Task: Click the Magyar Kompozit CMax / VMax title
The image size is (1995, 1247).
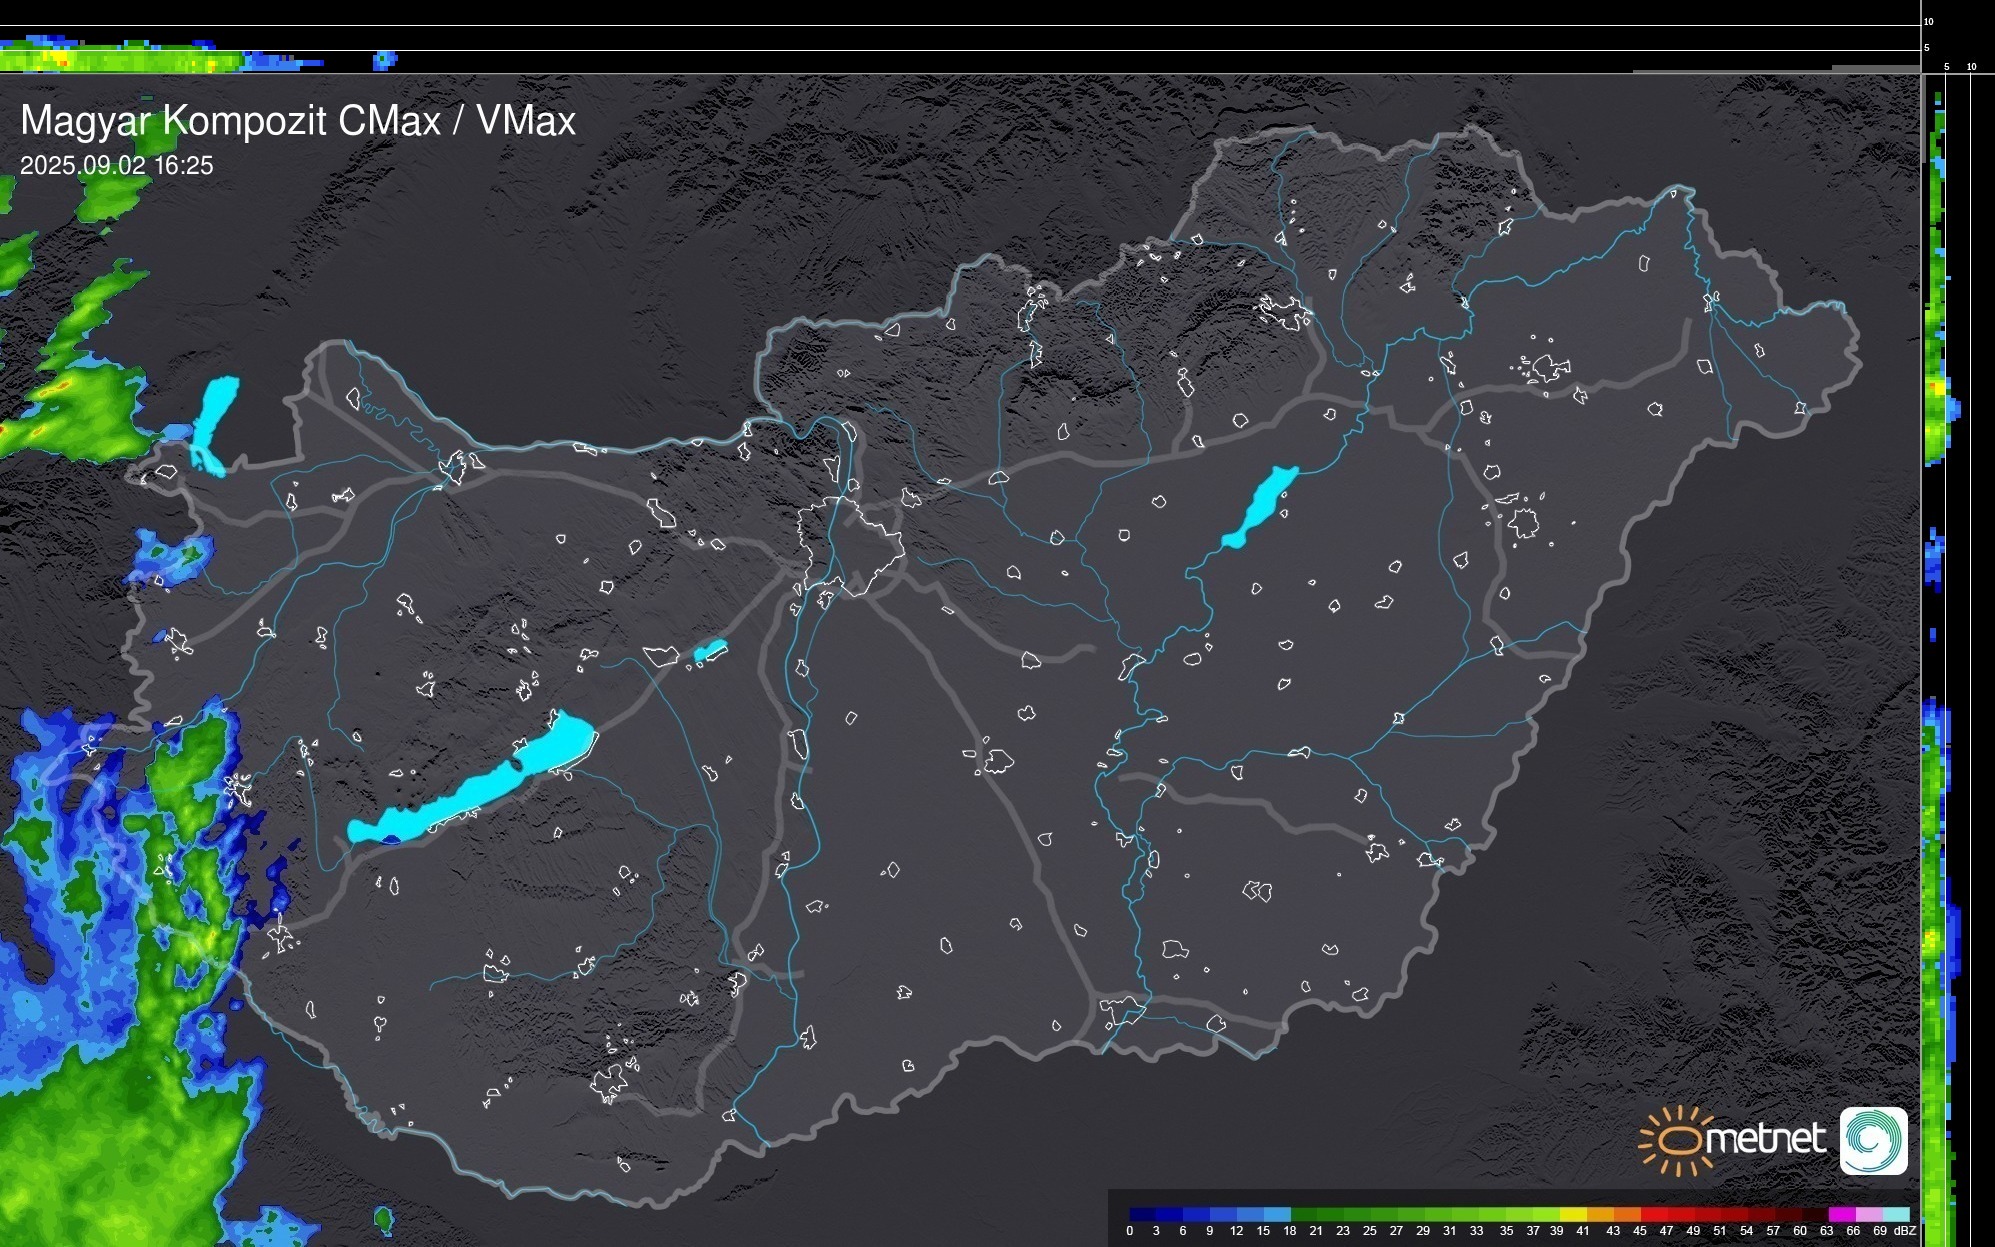Action: [298, 121]
